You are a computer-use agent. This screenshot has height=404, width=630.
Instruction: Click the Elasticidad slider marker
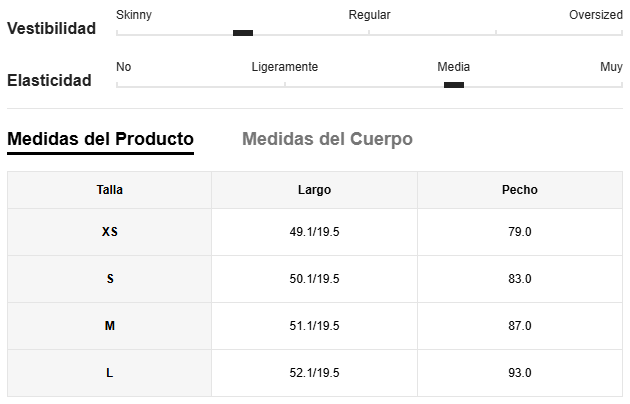pyautogui.click(x=454, y=85)
